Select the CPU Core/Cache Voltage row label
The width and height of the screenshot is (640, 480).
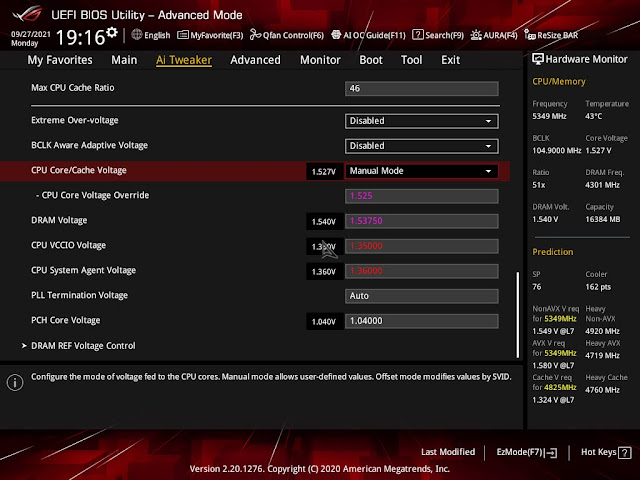point(79,170)
